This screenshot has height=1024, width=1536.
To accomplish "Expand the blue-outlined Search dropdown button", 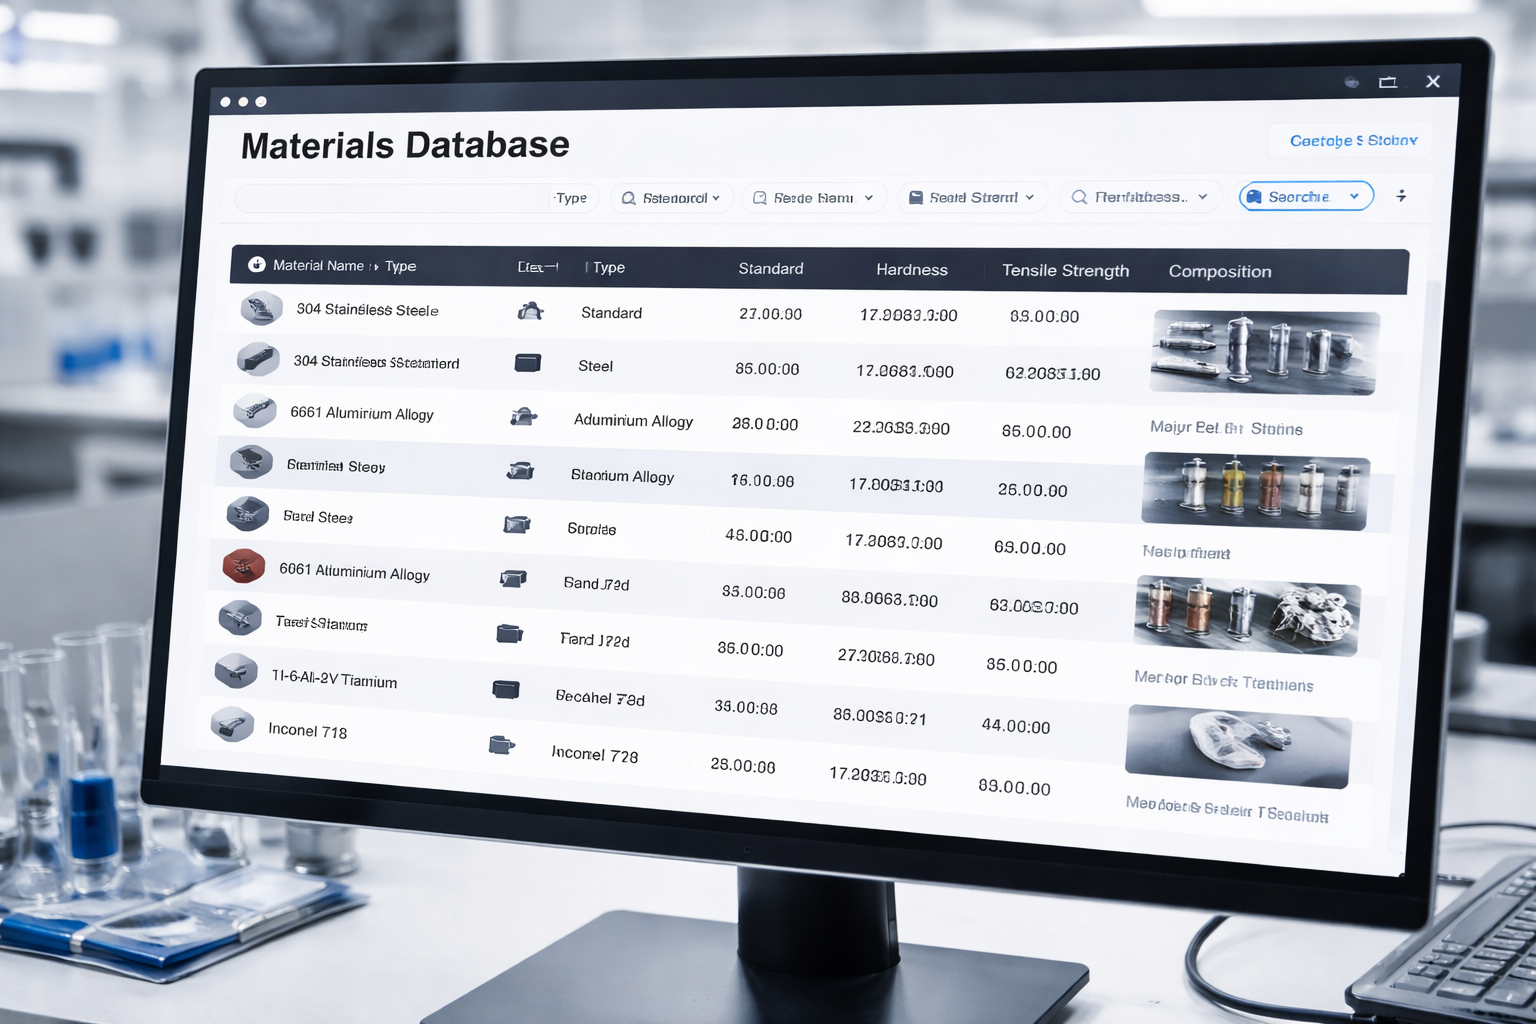I will pos(1305,197).
